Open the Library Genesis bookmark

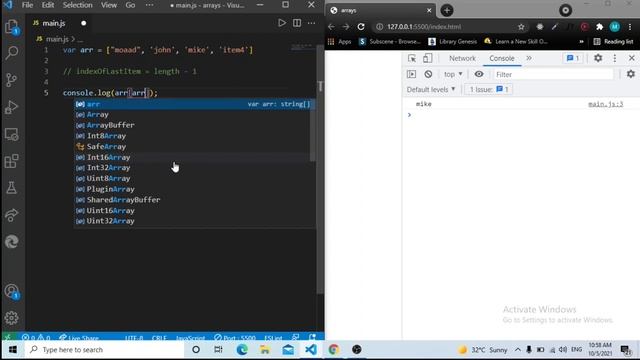(453, 42)
